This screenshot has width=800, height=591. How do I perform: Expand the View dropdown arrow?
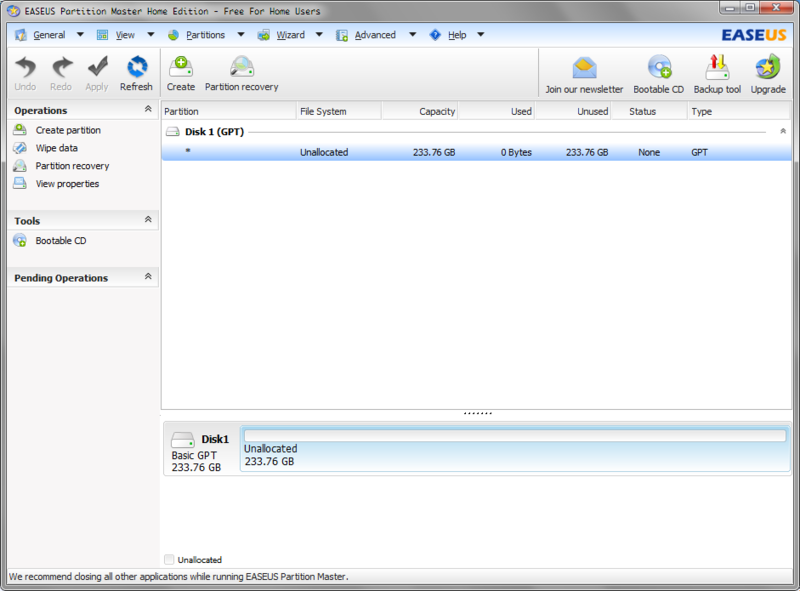click(x=151, y=35)
